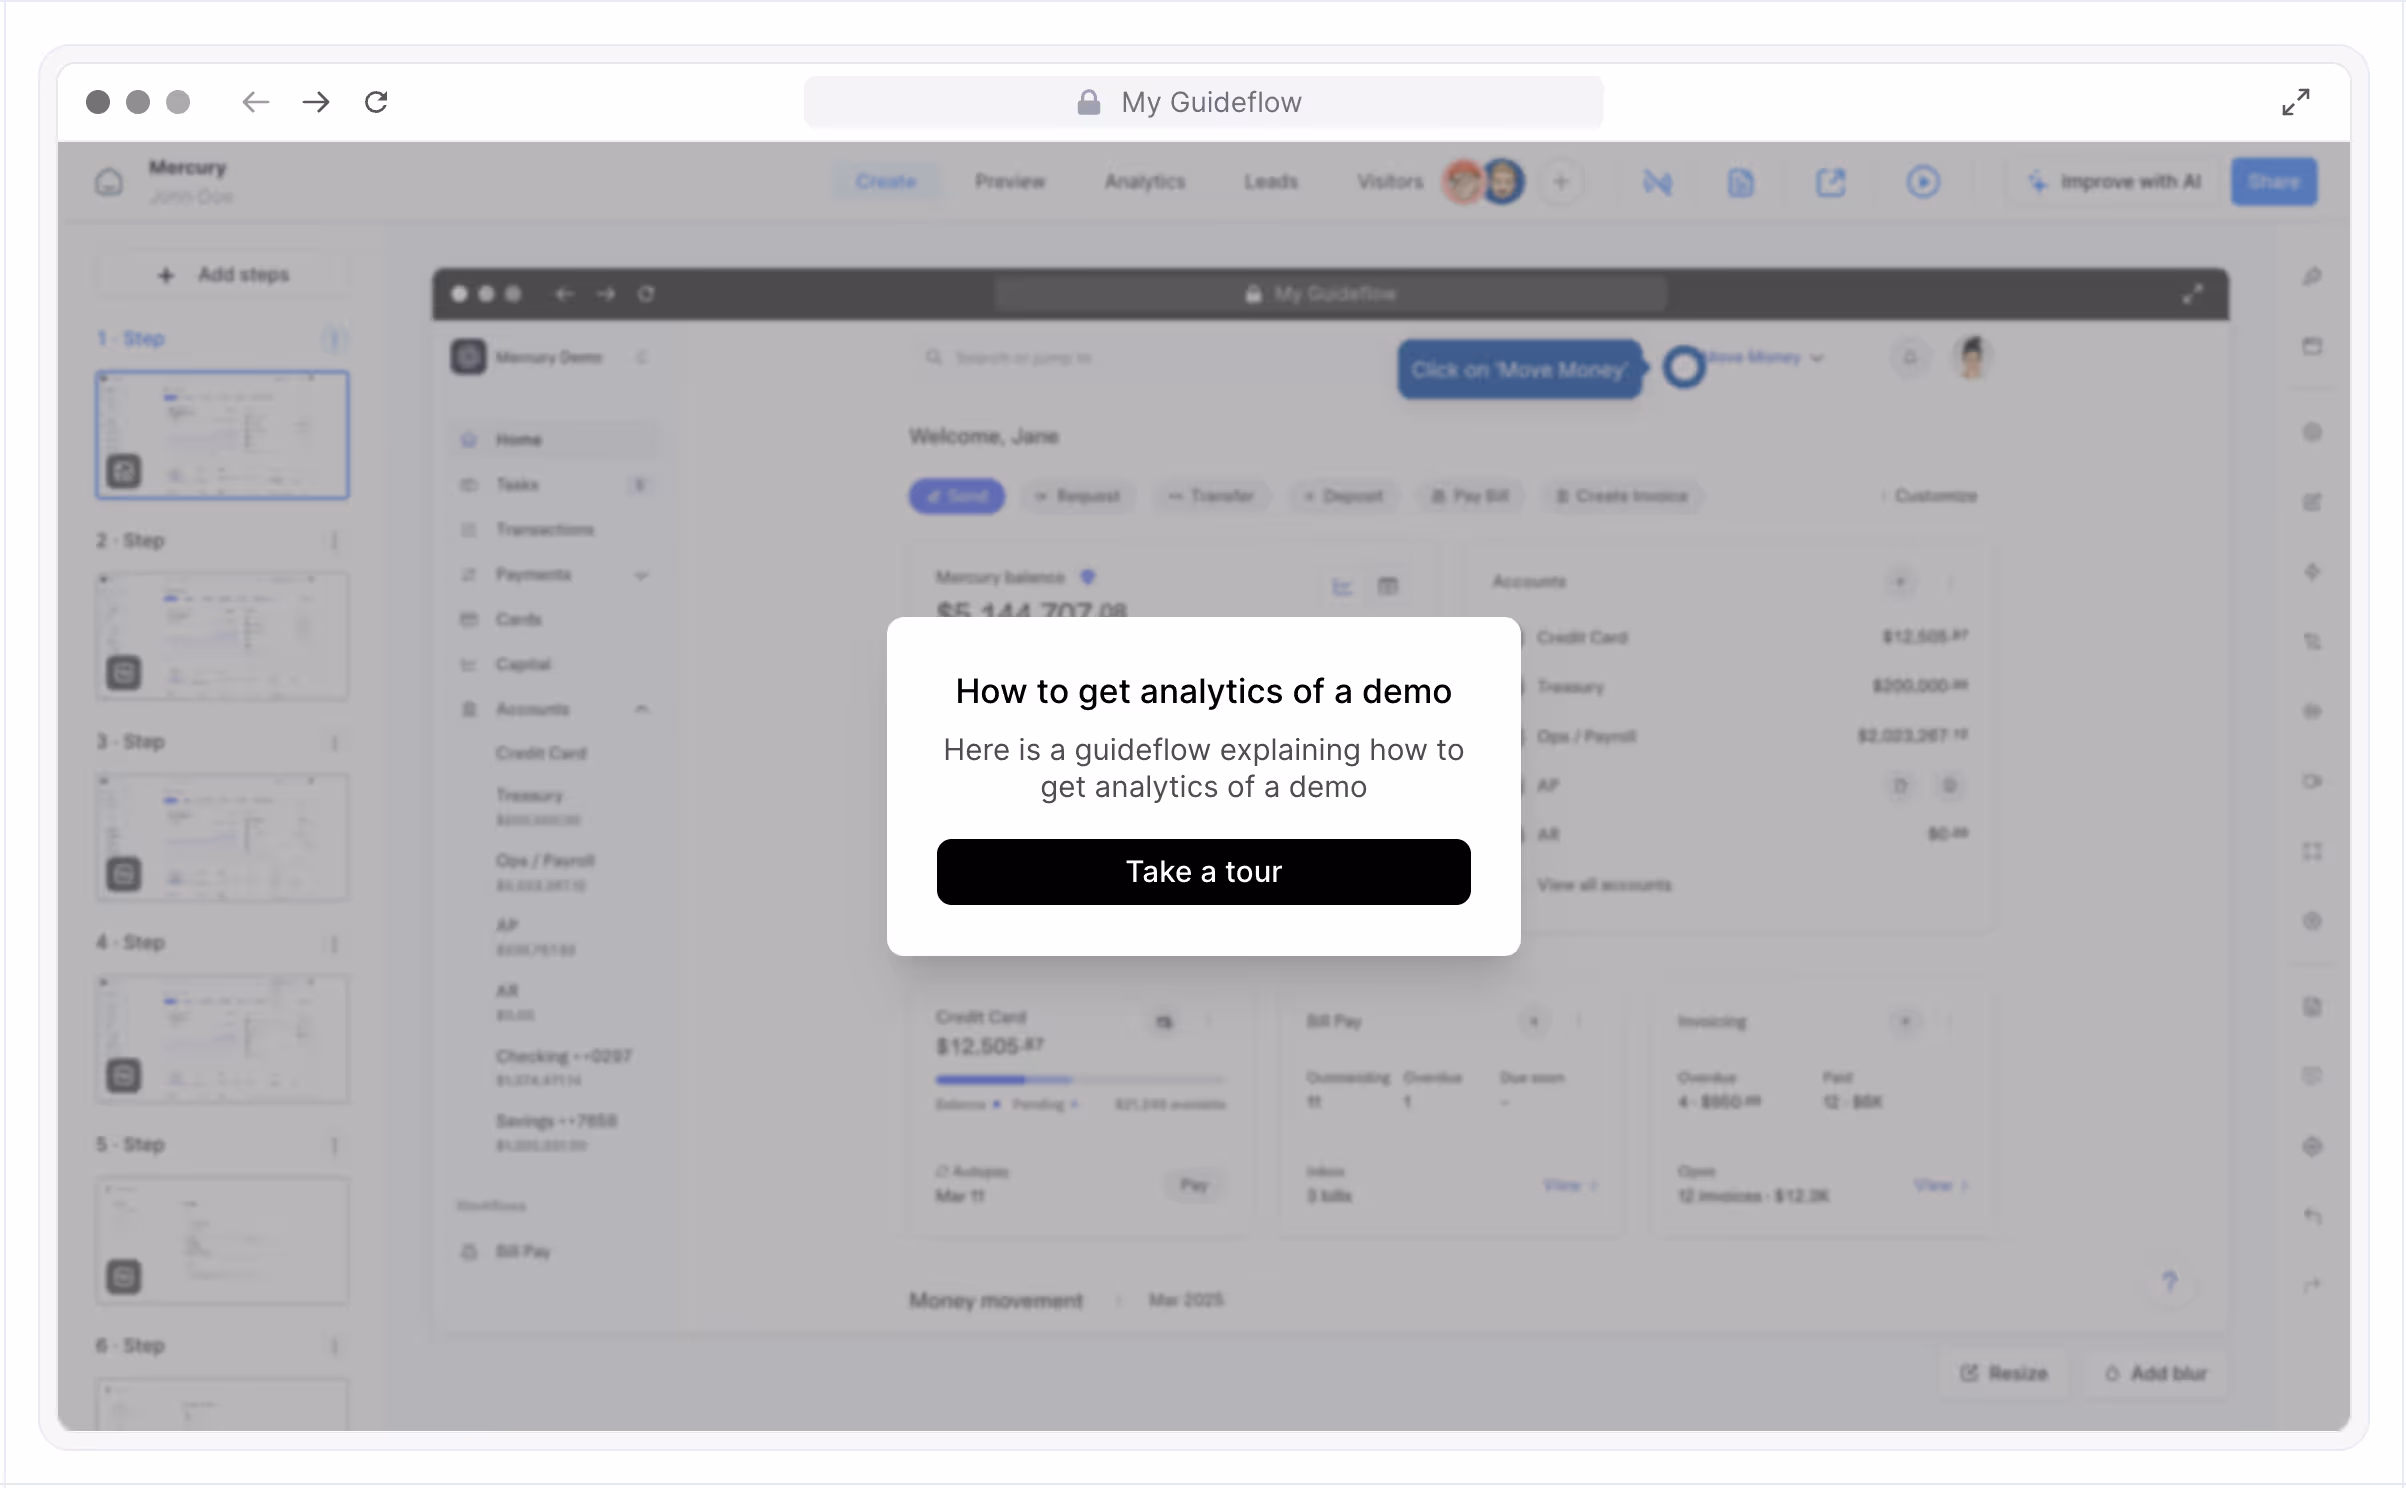
Task: Expand demo to fullscreen with corner icon
Action: click(x=2295, y=102)
